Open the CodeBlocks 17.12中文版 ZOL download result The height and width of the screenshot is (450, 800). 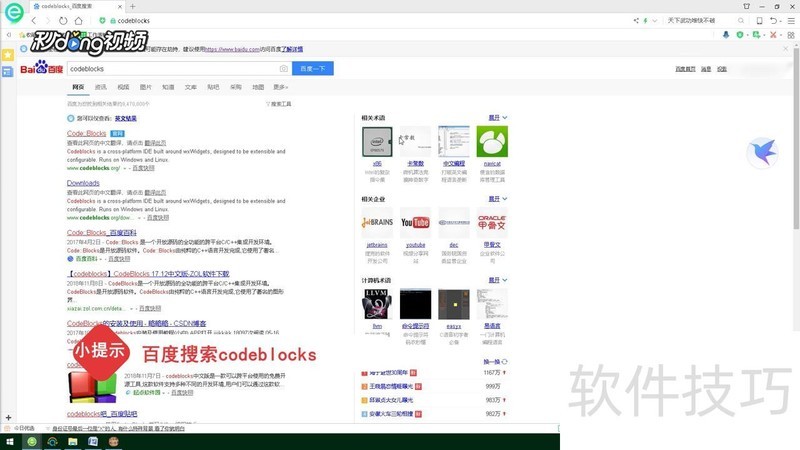click(149, 274)
